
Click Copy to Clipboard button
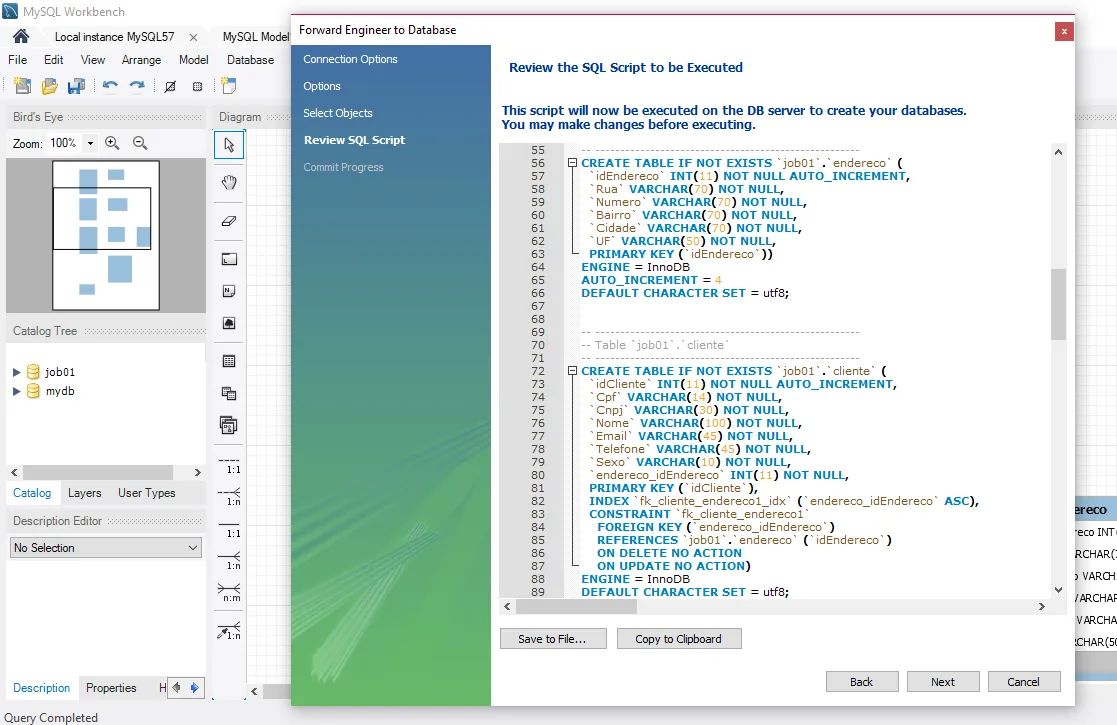[x=679, y=639]
